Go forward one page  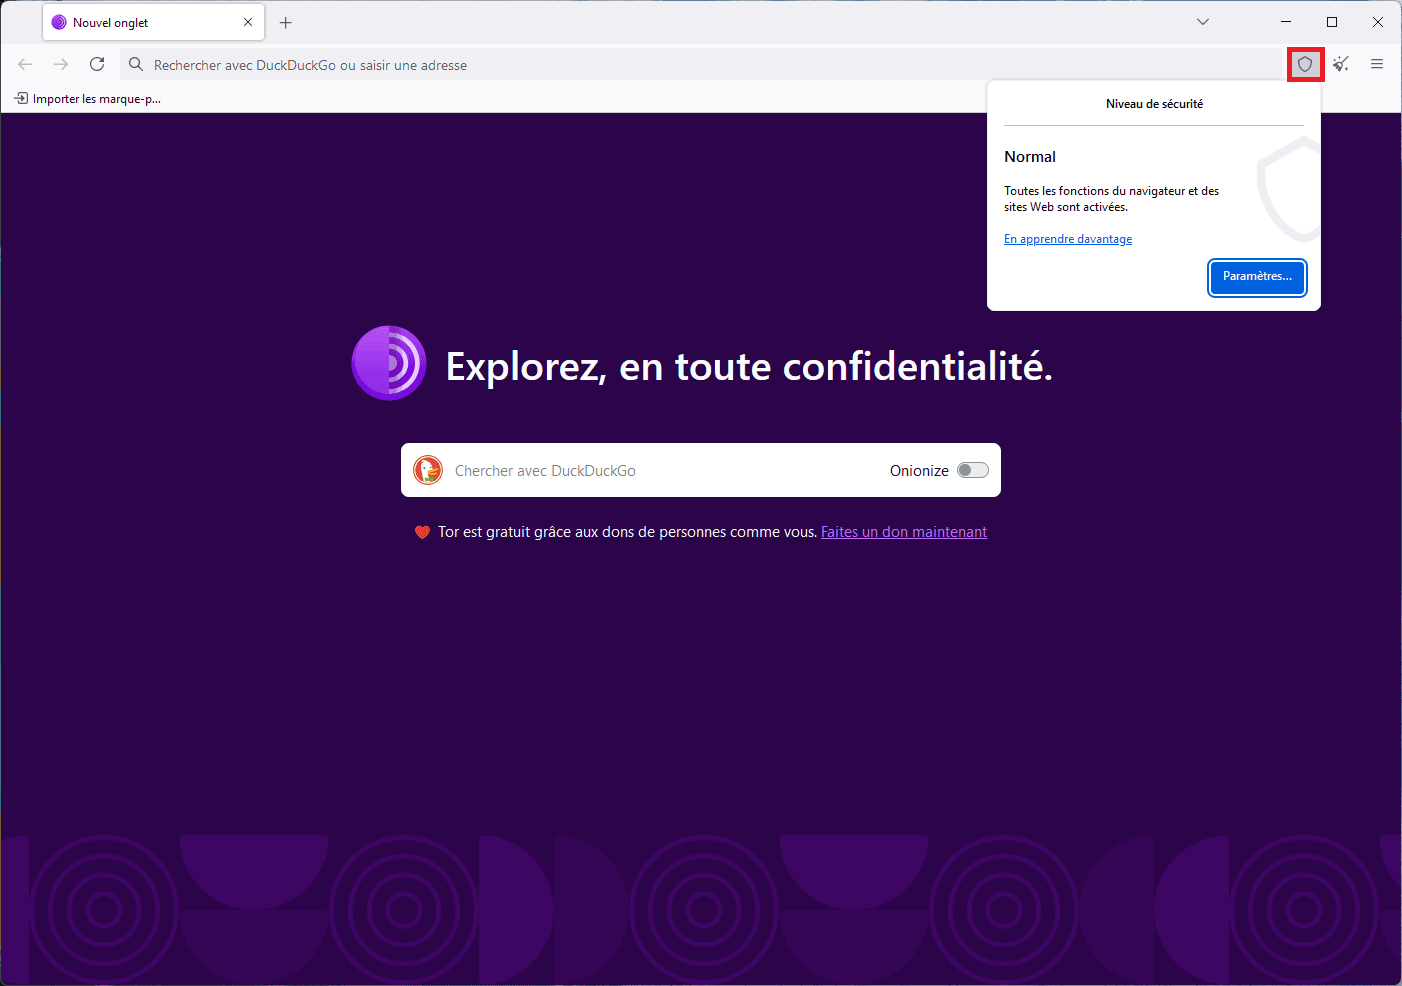(x=61, y=64)
